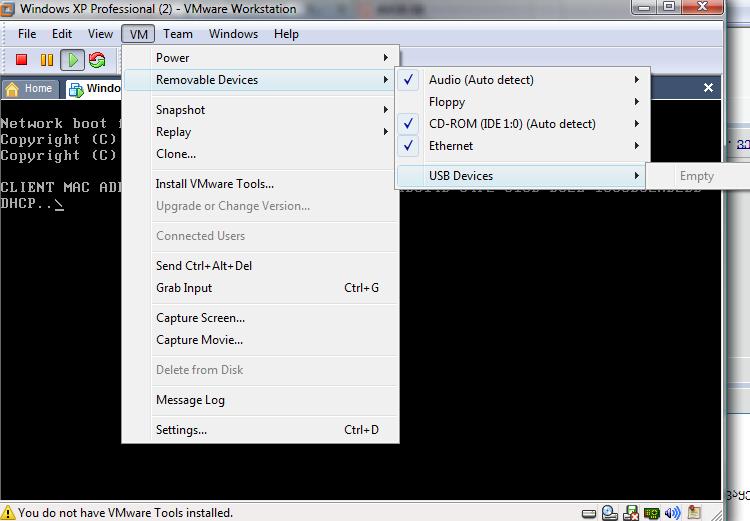
Task: Expand the Floppy submenu arrow
Action: [x=637, y=101]
